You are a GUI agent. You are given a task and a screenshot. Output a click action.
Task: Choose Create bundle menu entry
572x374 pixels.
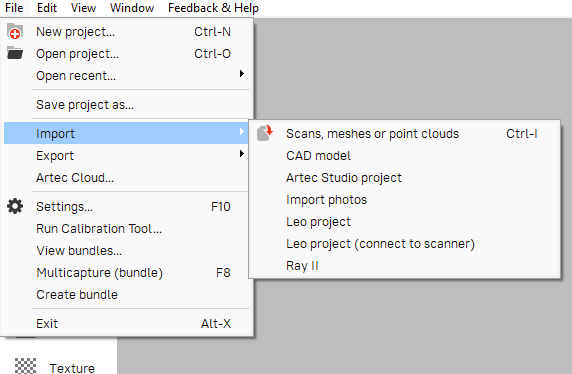point(127,294)
